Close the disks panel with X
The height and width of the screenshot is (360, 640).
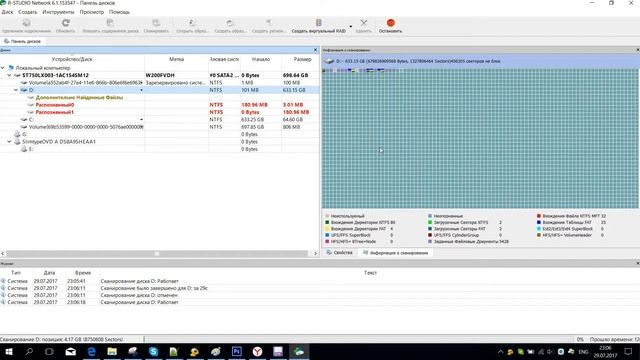tap(315, 50)
